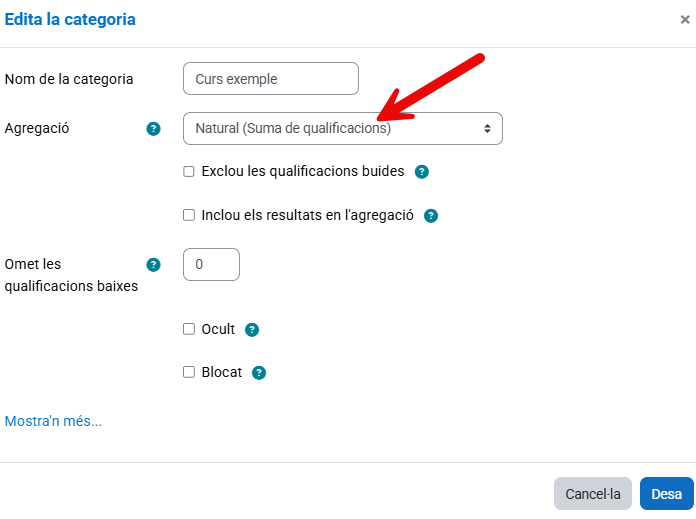Click the Nom de la categoria label
The width and height of the screenshot is (696, 519).
(69, 79)
